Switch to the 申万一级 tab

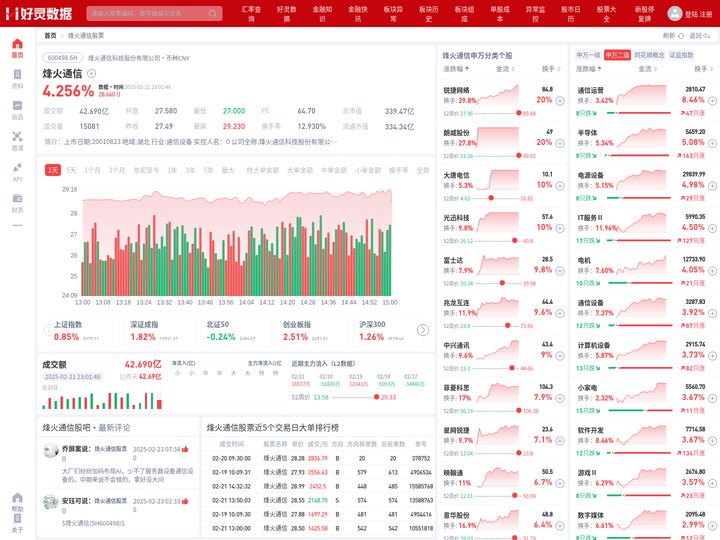click(588, 55)
